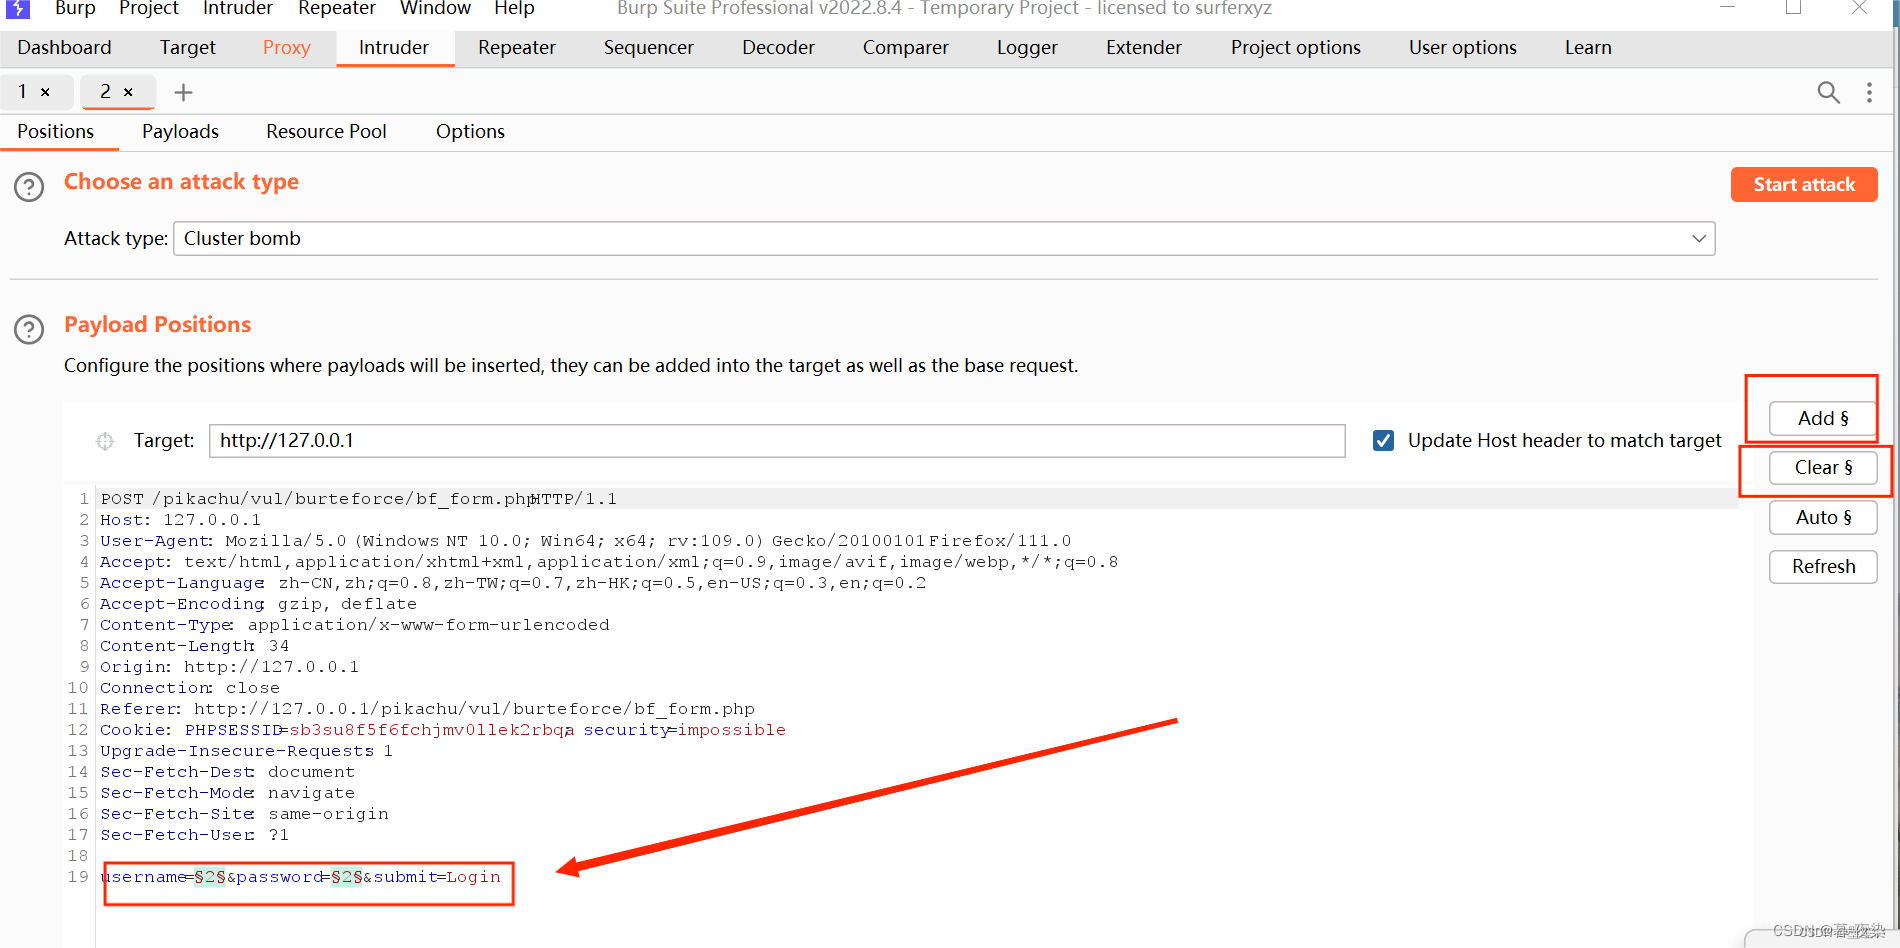The width and height of the screenshot is (1900, 948).
Task: Switch to the Target tab
Action: click(x=187, y=48)
